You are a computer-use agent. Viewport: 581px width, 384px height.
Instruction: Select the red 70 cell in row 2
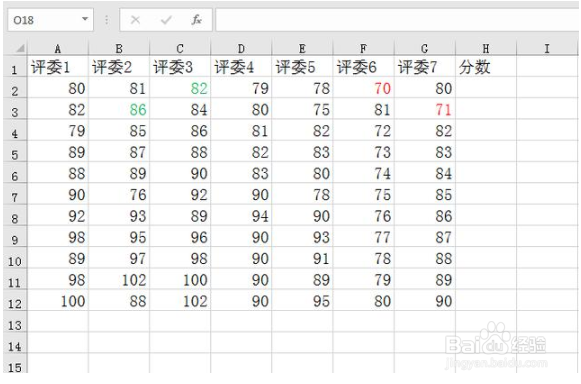(363, 88)
